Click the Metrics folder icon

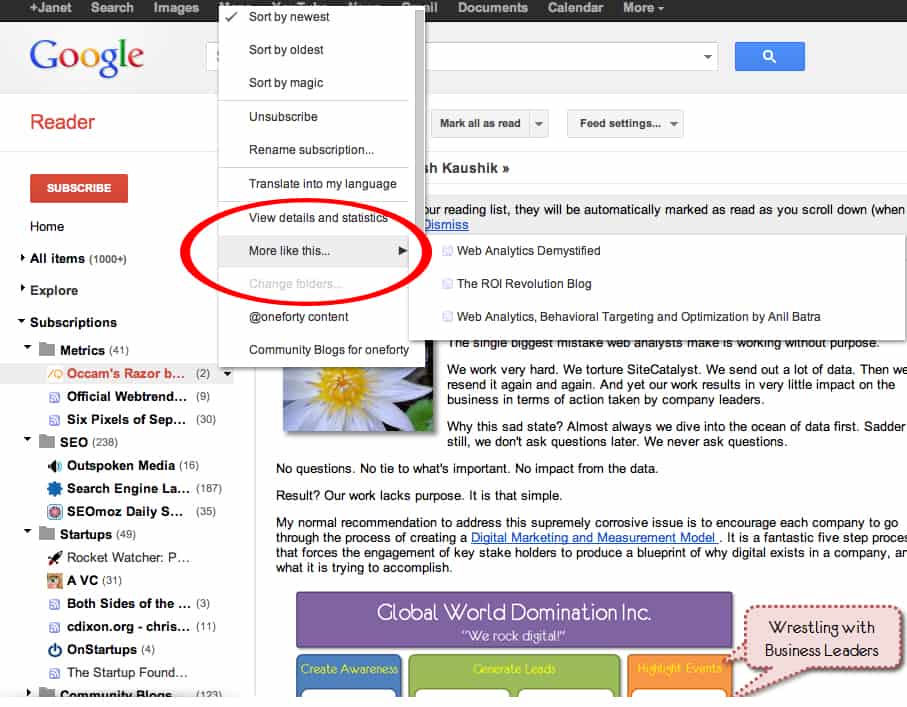46,349
